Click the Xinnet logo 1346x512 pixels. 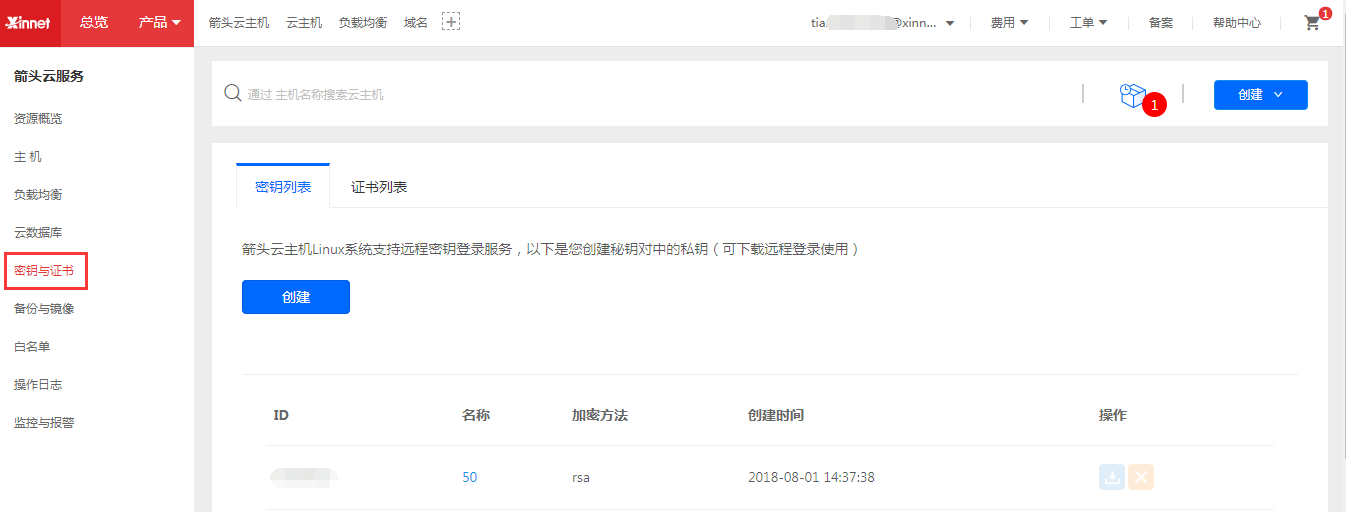tap(28, 23)
